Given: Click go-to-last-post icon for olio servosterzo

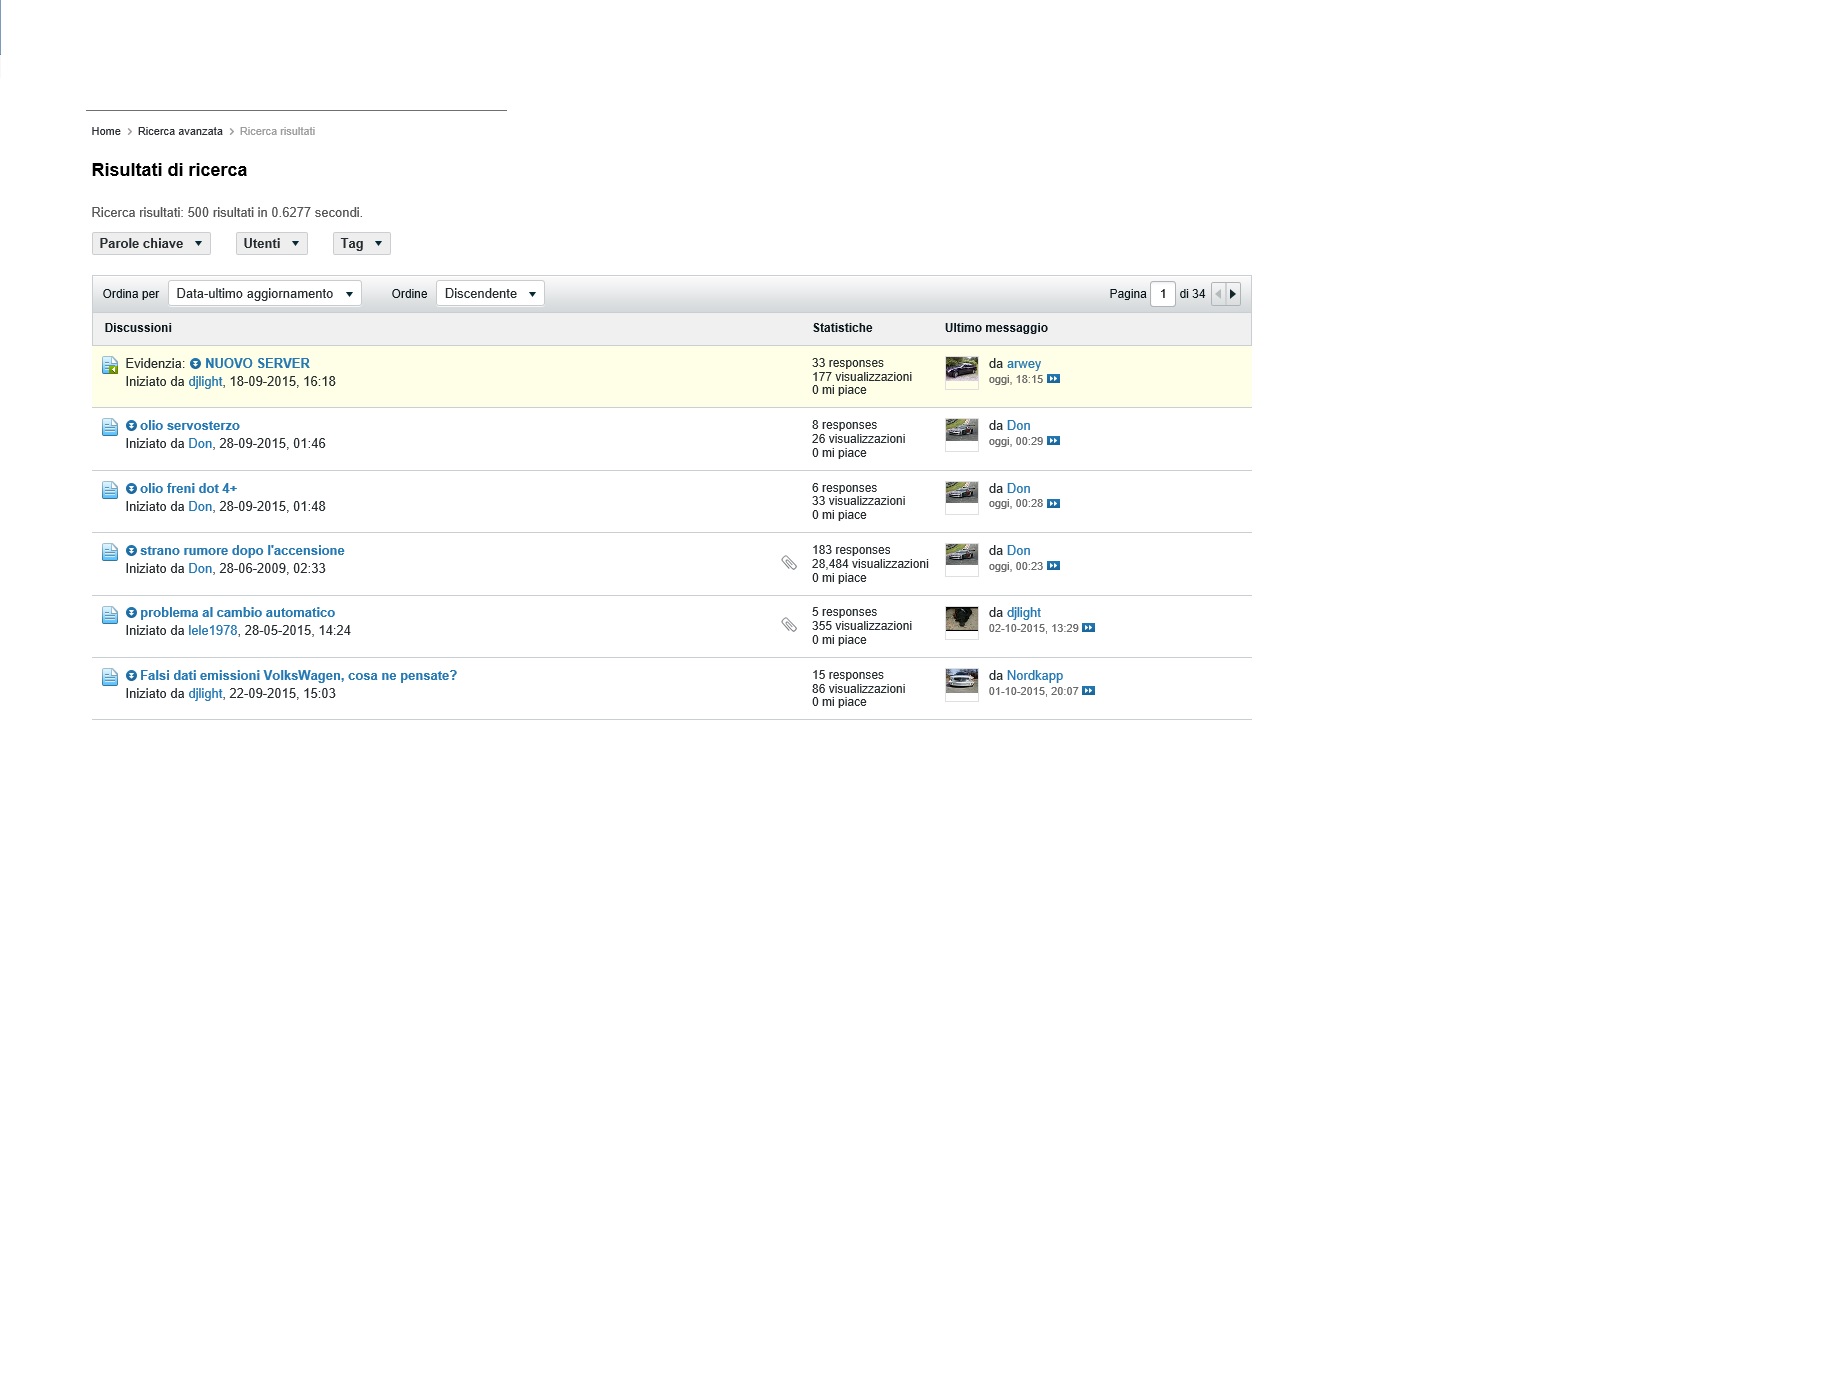Looking at the screenshot, I should [x=1053, y=441].
